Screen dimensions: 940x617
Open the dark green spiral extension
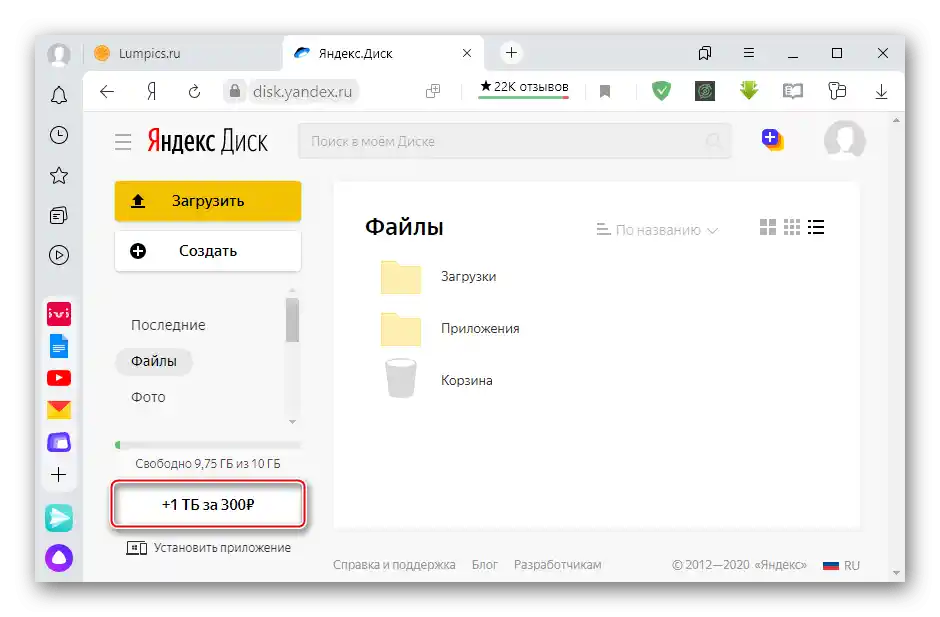pos(705,91)
